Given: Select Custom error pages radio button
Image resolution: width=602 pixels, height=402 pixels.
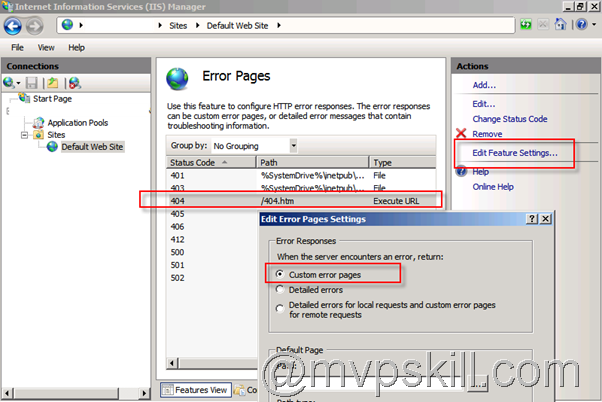Looking at the screenshot, I should click(280, 274).
